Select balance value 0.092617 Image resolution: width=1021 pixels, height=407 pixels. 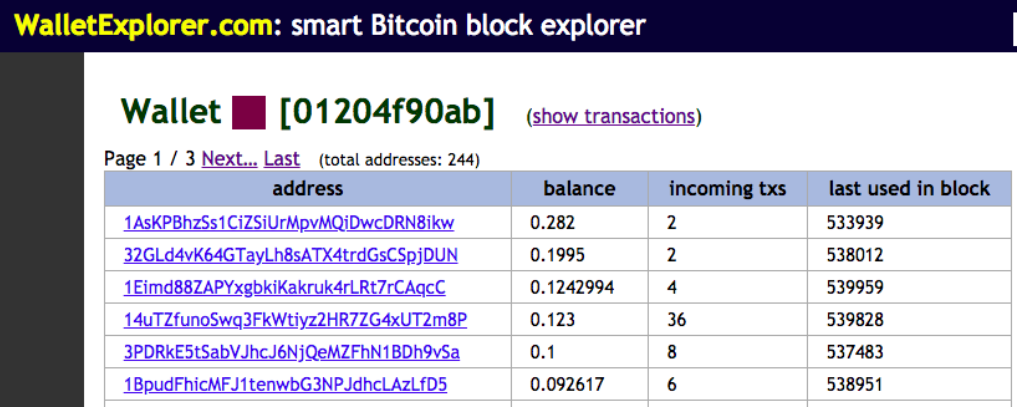[567, 385]
